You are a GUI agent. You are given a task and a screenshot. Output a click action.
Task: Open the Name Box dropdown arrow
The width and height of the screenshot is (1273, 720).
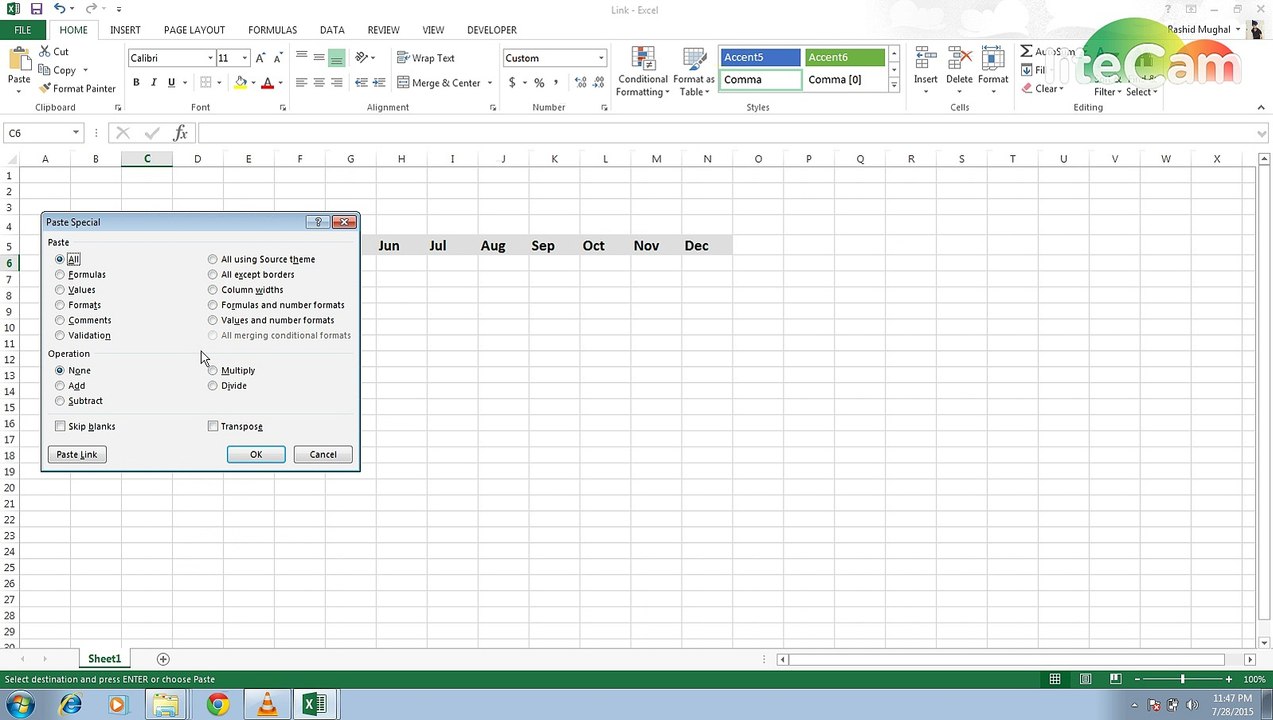pyautogui.click(x=75, y=133)
